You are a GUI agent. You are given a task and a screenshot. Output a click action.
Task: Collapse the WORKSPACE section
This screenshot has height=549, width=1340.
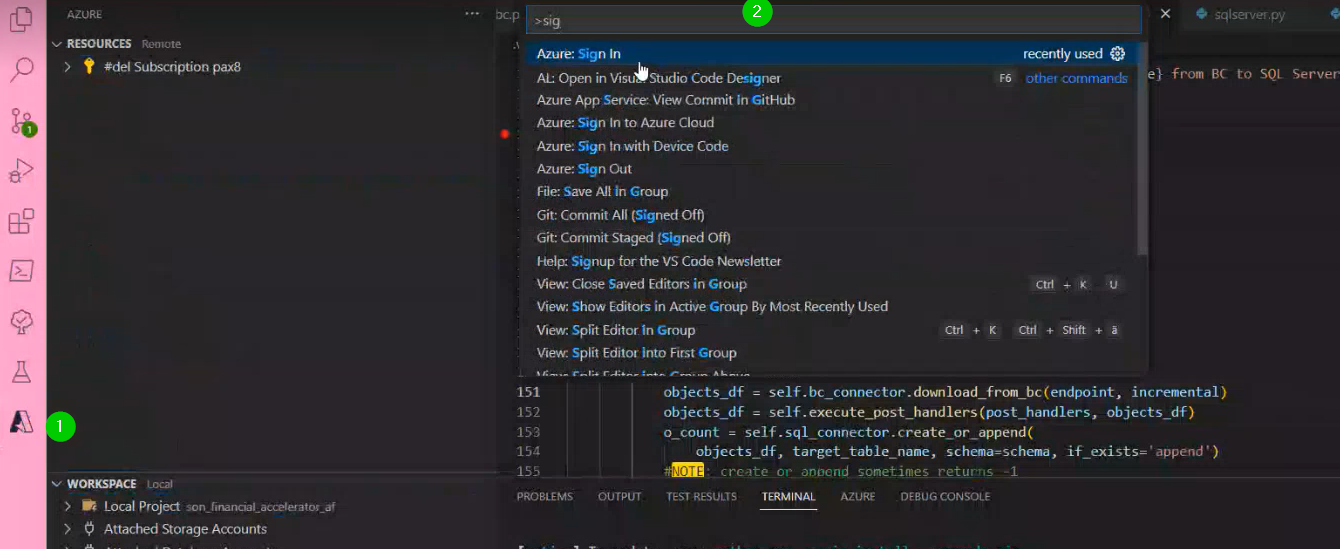56,484
